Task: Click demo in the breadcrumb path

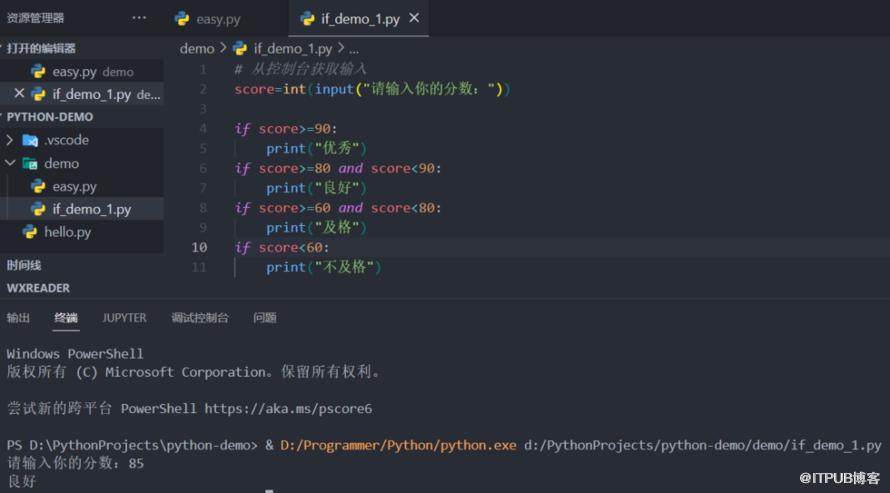Action: tap(197, 49)
